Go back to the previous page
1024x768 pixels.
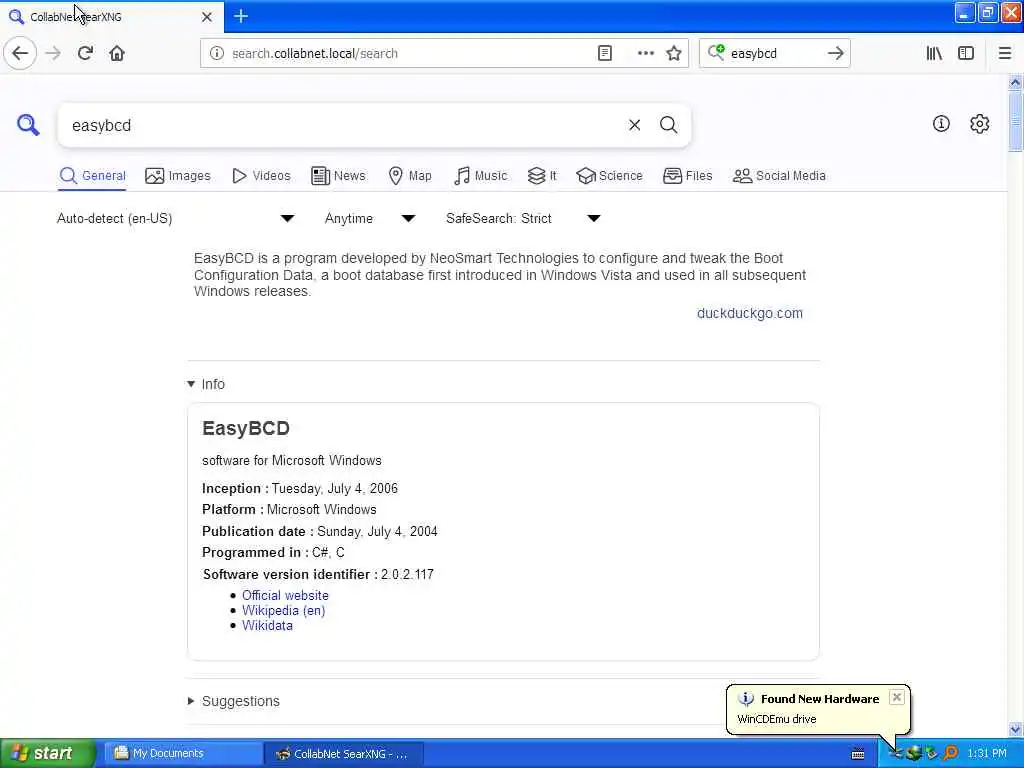pos(20,53)
